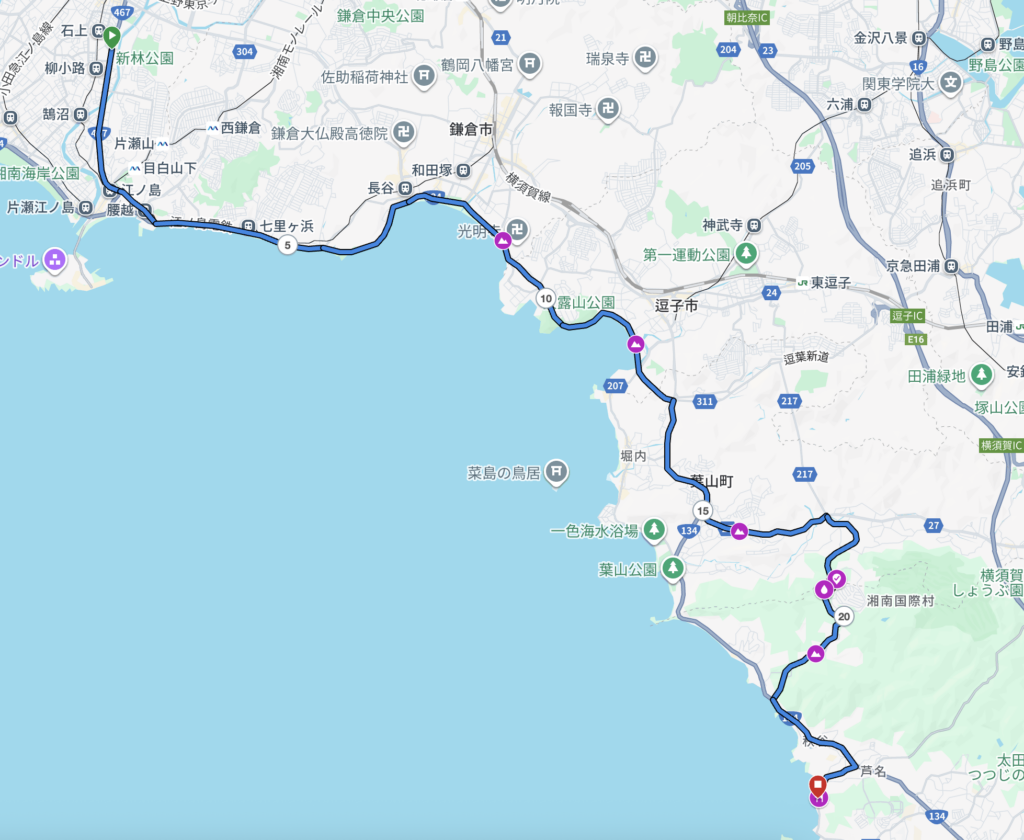Click the 第一運動公園 tree icon
This screenshot has width=1024, height=840.
pyautogui.click(x=746, y=253)
